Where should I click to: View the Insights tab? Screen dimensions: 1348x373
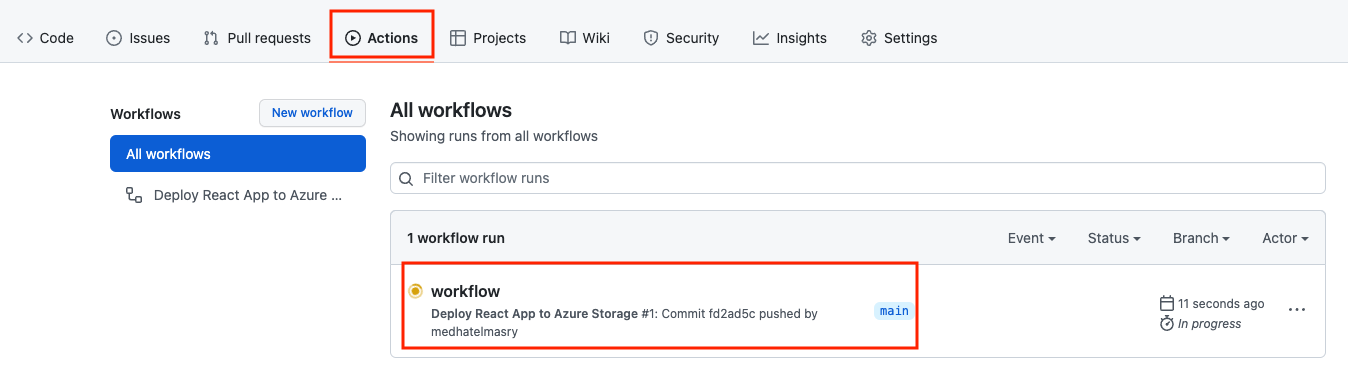[790, 38]
